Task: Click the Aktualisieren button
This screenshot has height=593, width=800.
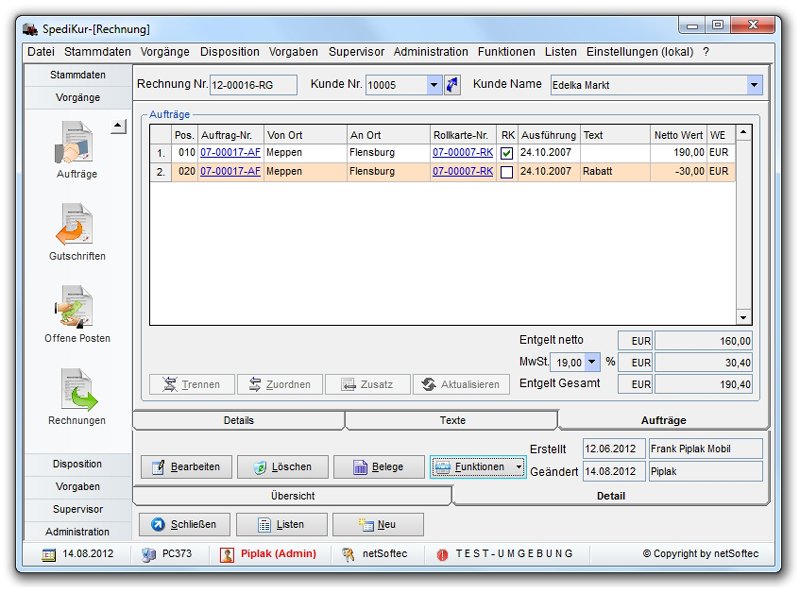Action: (x=461, y=385)
